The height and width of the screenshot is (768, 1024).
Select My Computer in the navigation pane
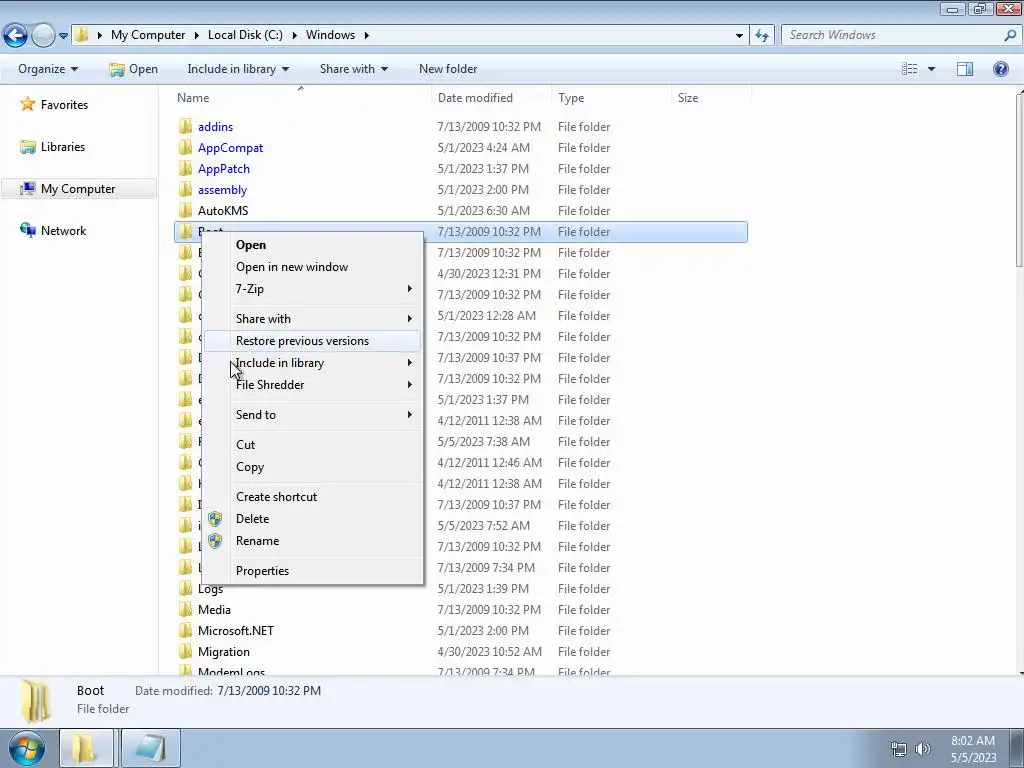coord(78,189)
